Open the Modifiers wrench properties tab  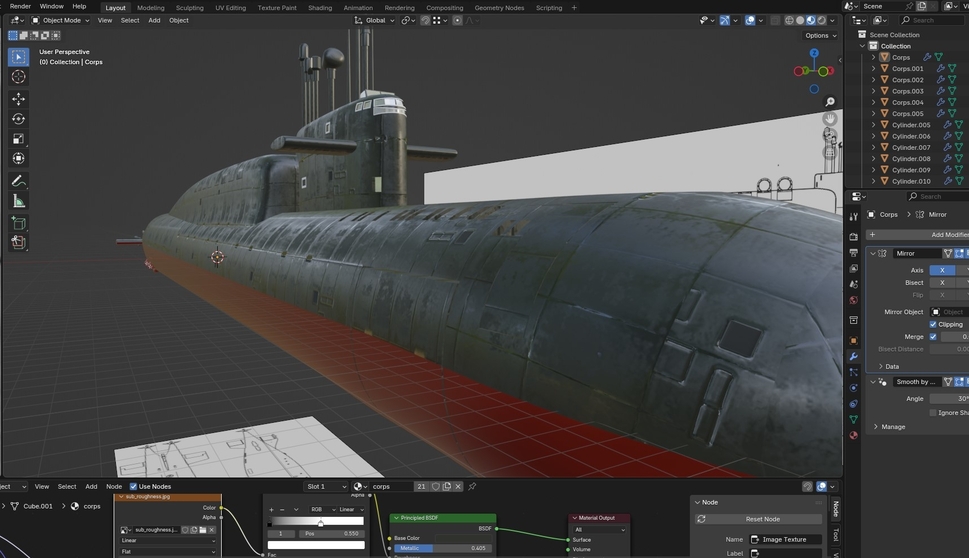(853, 356)
